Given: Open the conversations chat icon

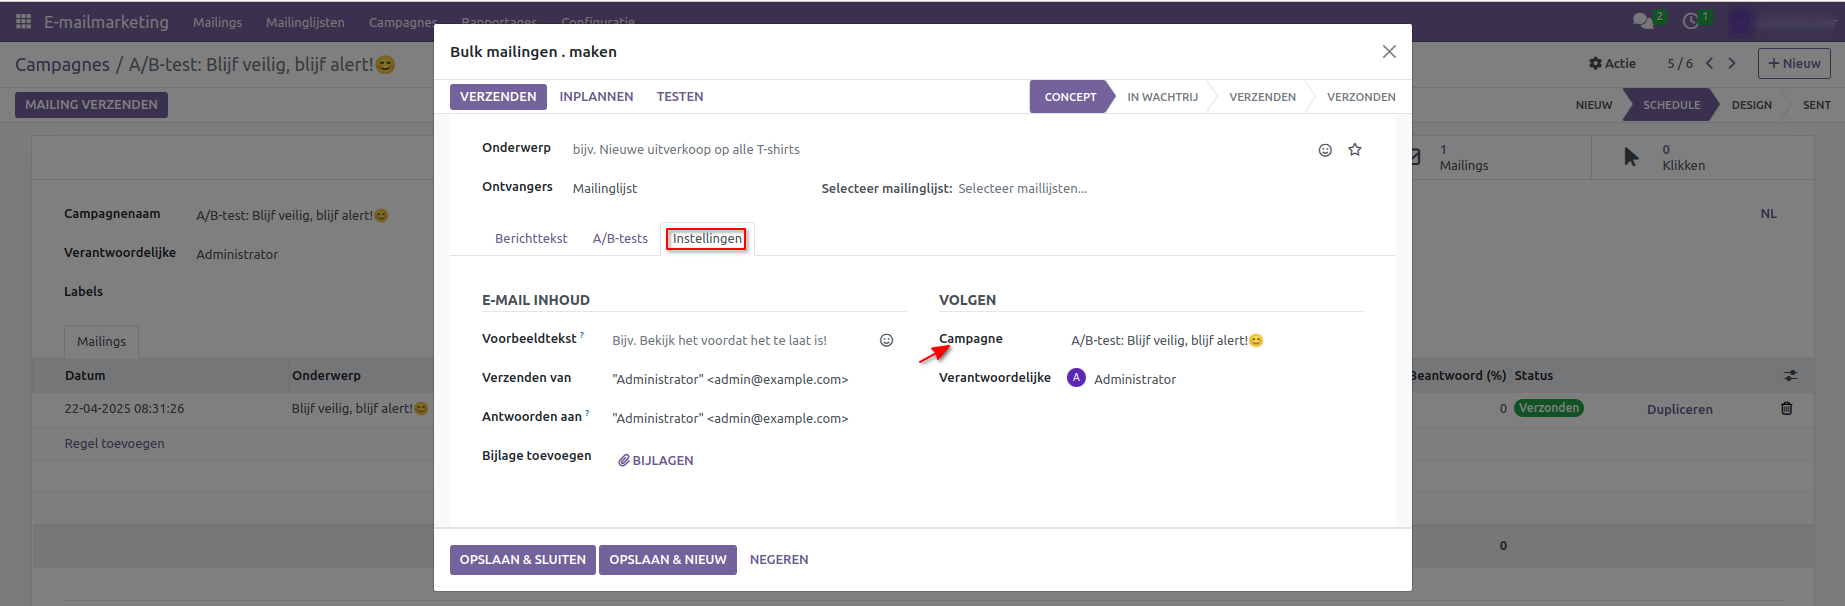Looking at the screenshot, I should click(1642, 21).
